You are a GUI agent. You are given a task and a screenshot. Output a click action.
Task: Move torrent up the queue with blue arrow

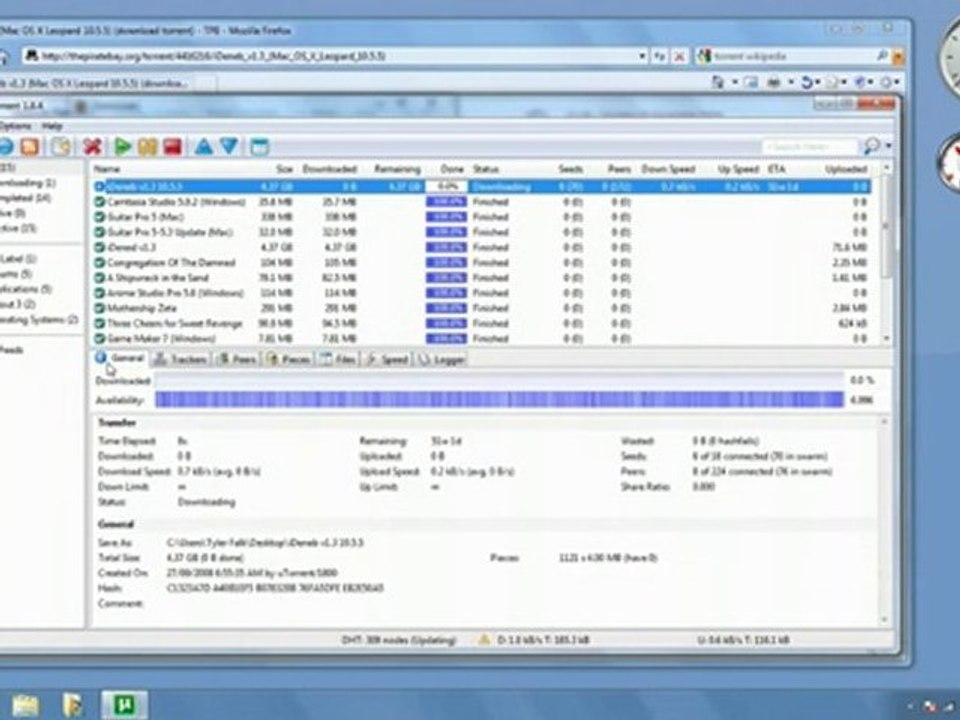[204, 146]
